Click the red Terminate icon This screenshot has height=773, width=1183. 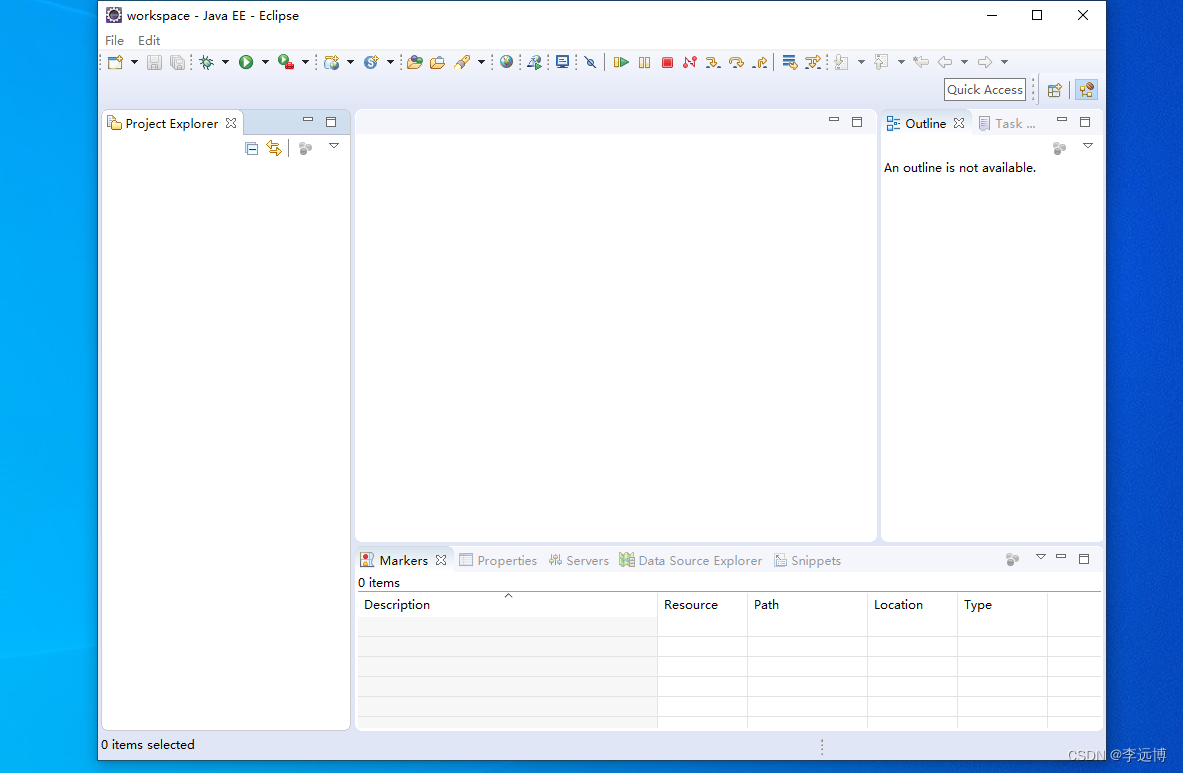[x=667, y=61]
